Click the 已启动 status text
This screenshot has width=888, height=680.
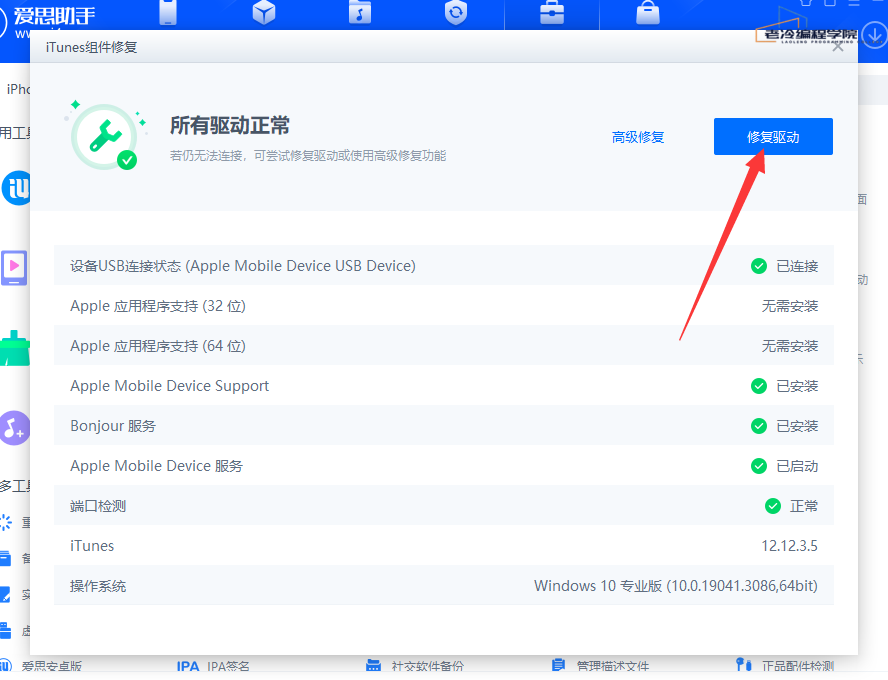pyautogui.click(x=797, y=466)
